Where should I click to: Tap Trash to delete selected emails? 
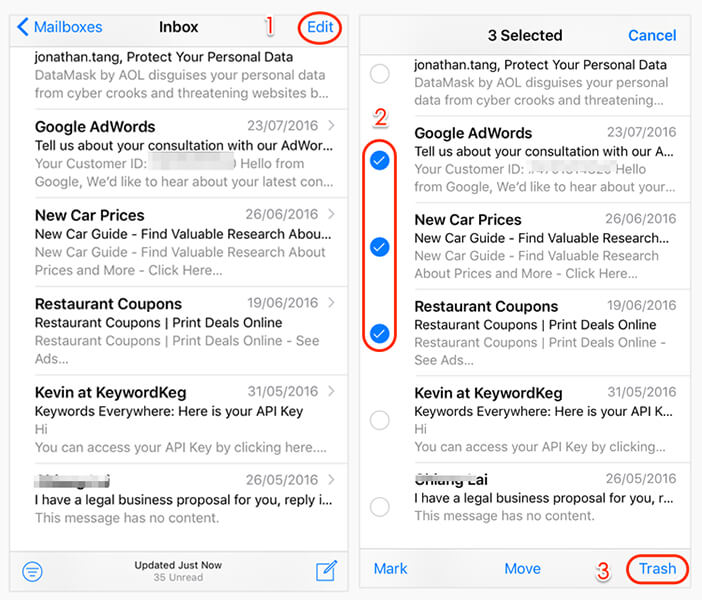657,569
